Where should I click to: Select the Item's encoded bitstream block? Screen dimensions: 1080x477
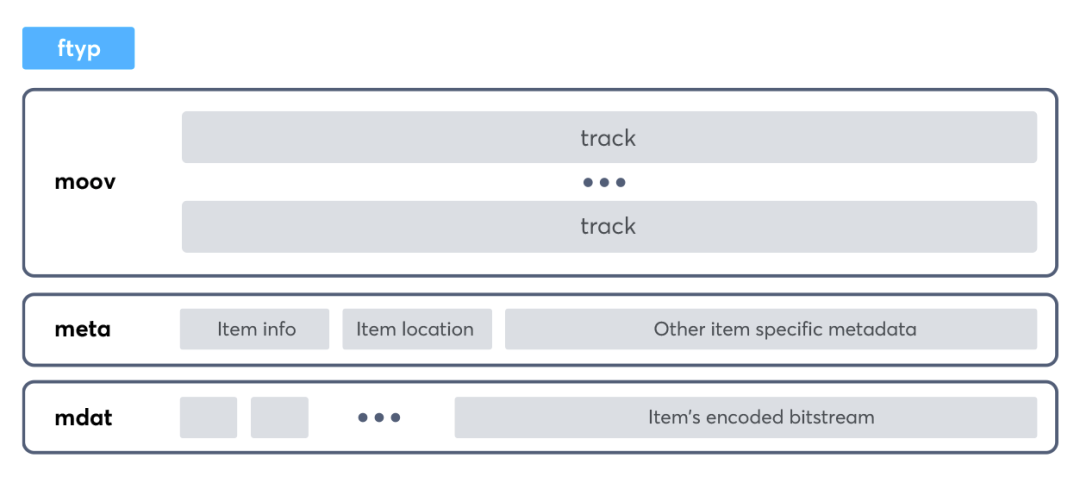(745, 417)
